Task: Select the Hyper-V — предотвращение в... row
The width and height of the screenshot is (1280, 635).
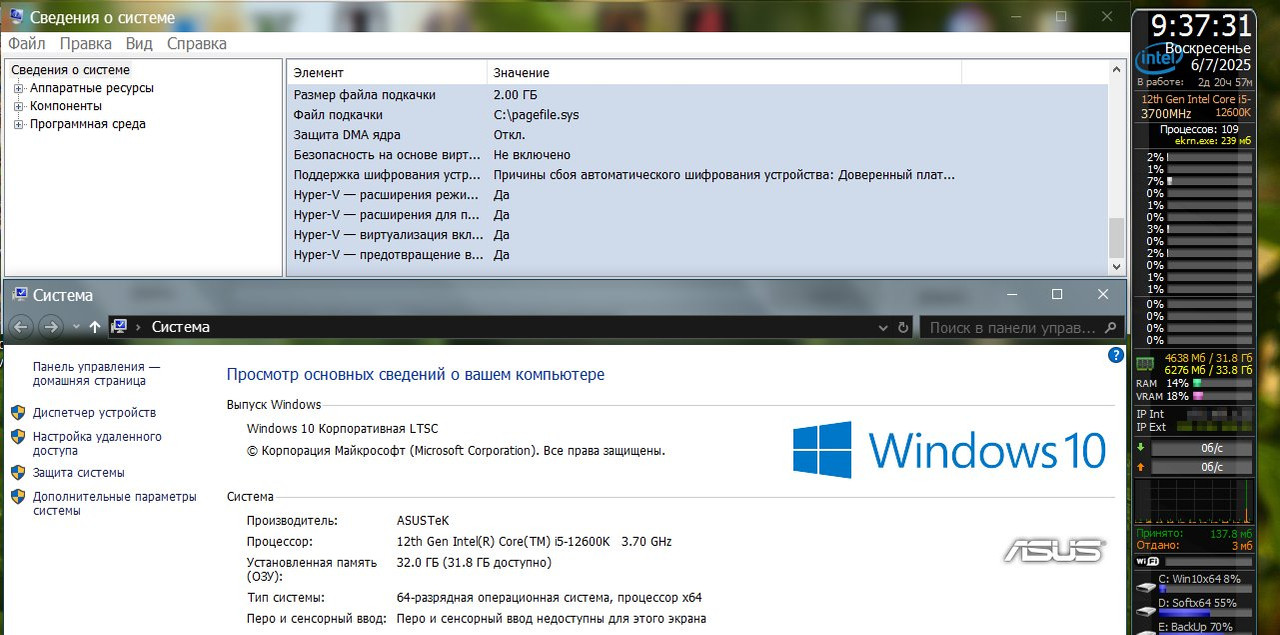Action: (x=698, y=255)
